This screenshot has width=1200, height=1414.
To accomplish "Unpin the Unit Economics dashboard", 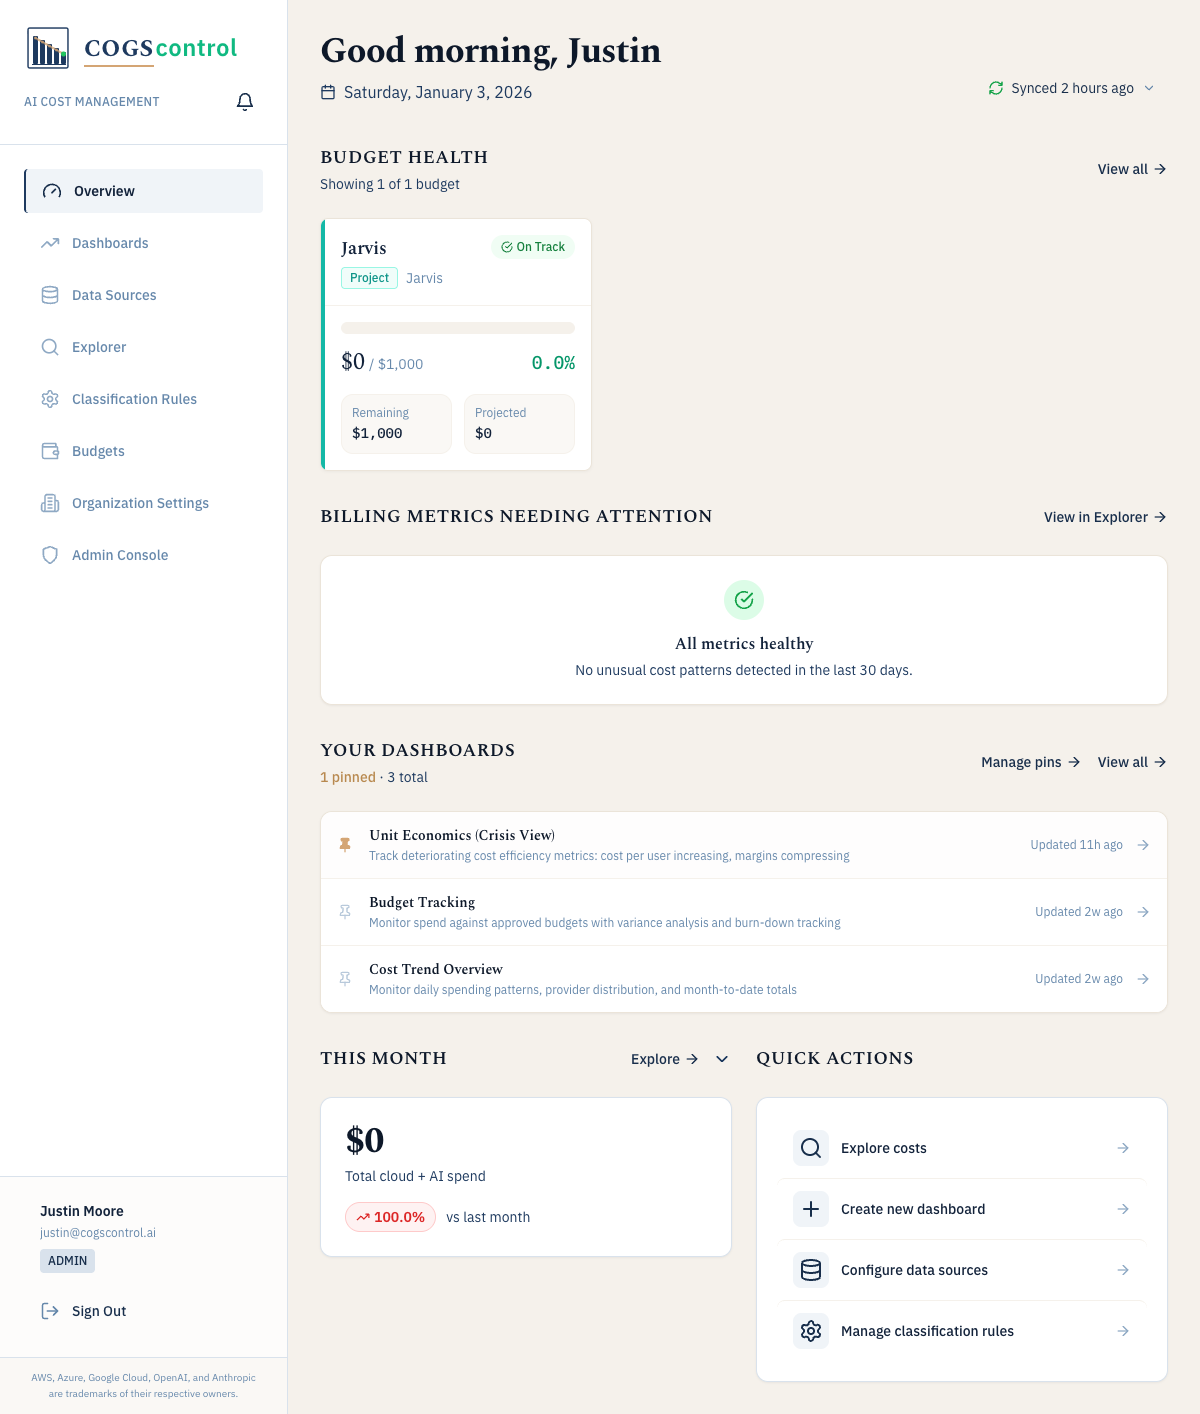I will 345,844.
